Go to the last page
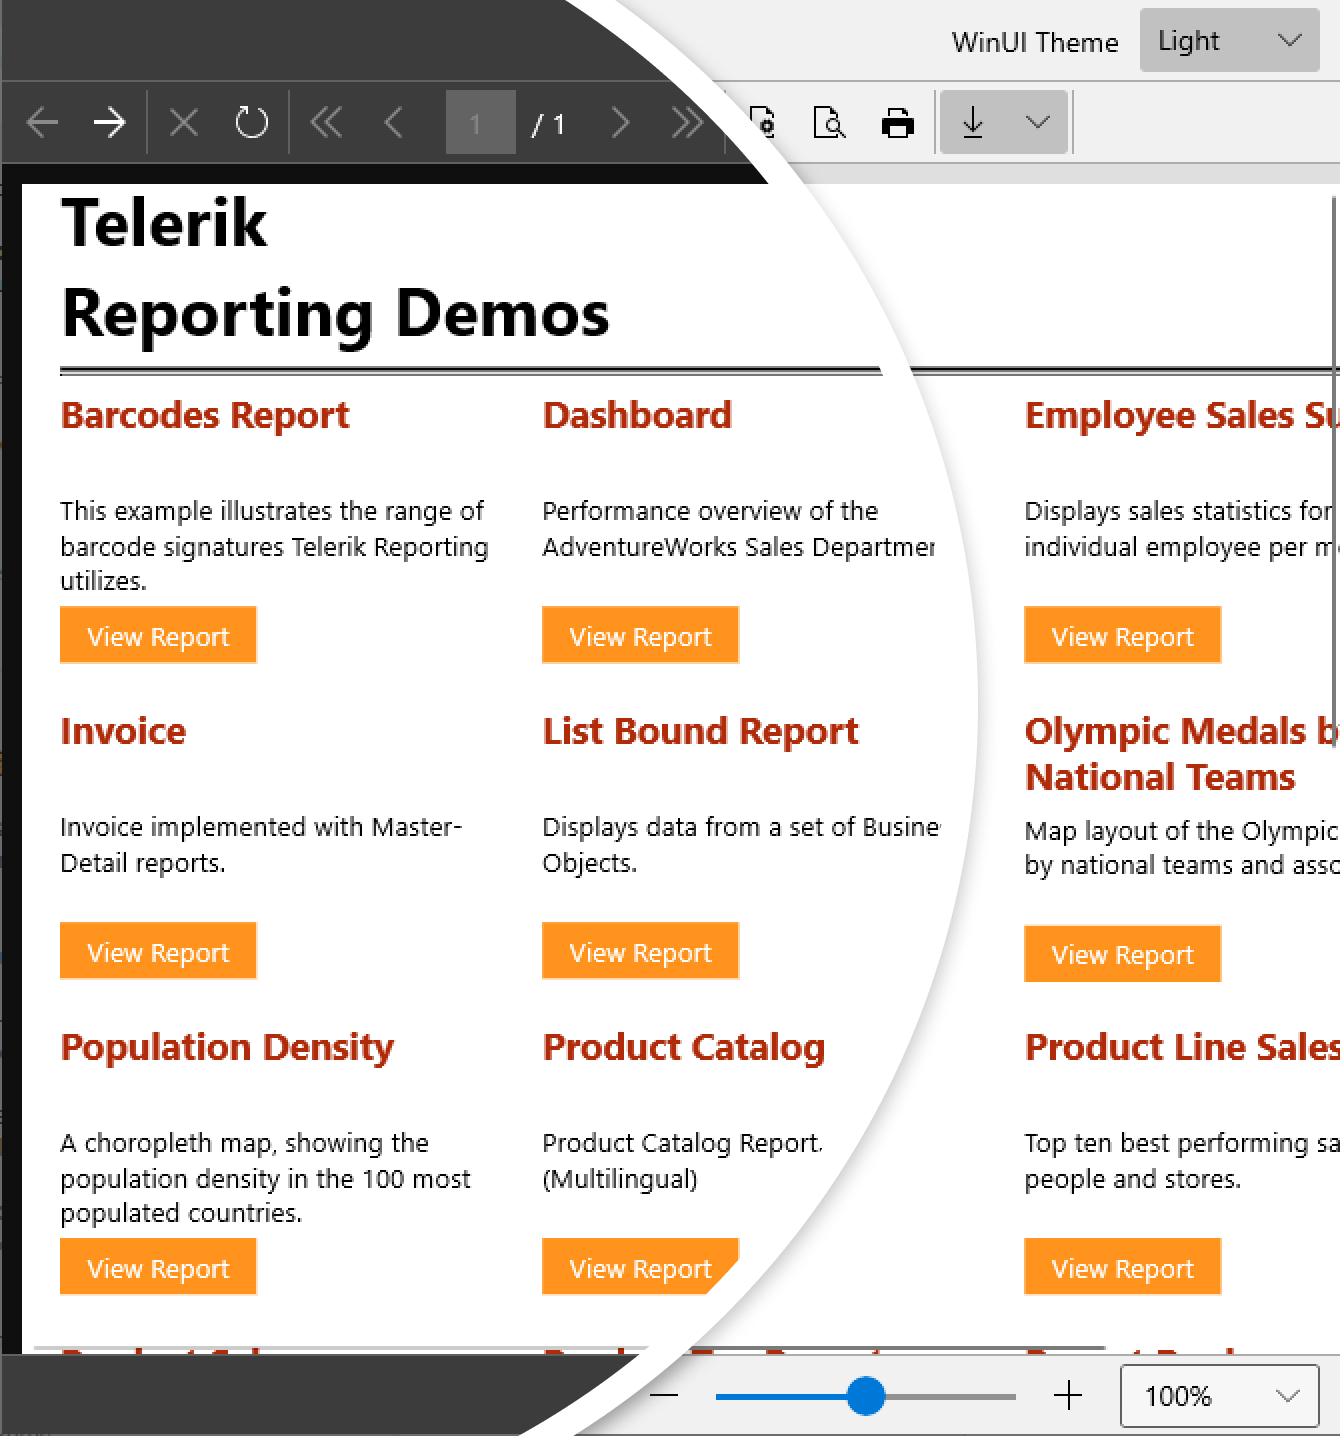 (x=687, y=123)
